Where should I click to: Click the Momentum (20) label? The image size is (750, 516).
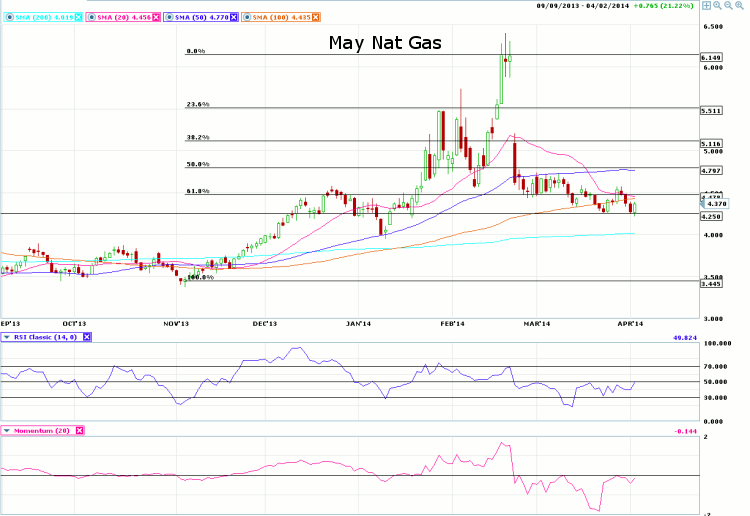coord(43,430)
